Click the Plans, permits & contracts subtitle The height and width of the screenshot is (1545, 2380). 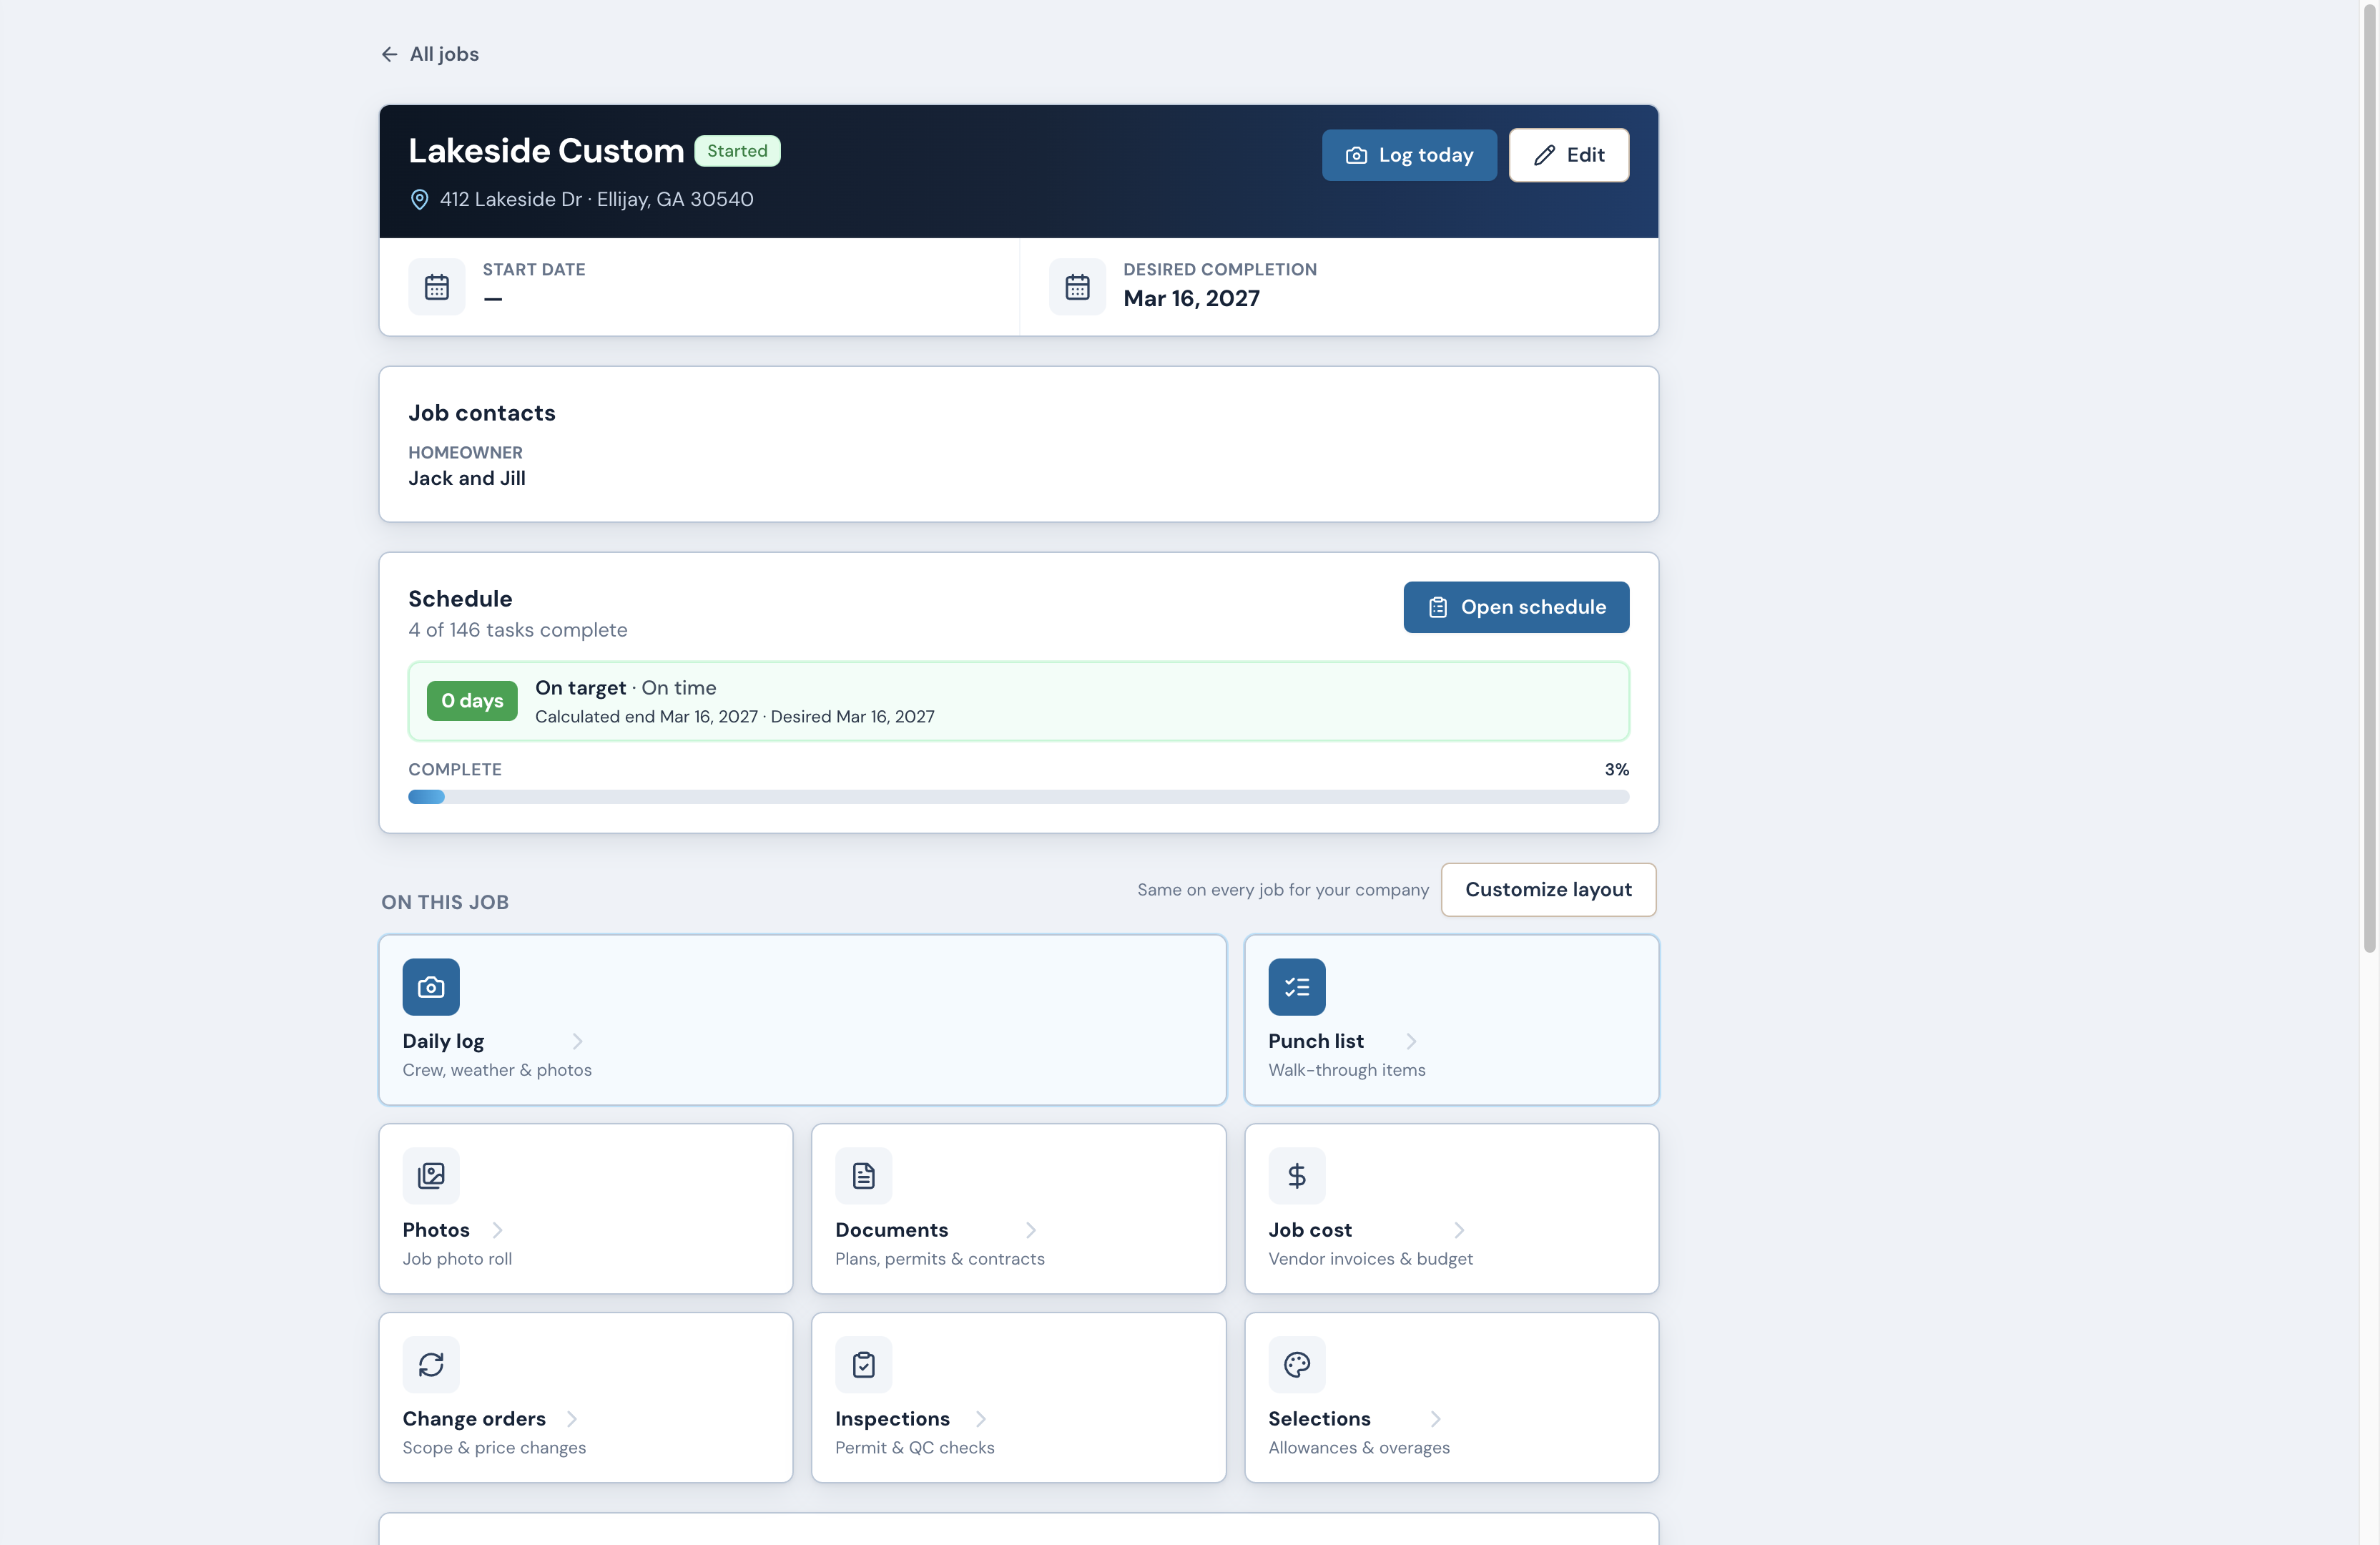coord(940,1259)
